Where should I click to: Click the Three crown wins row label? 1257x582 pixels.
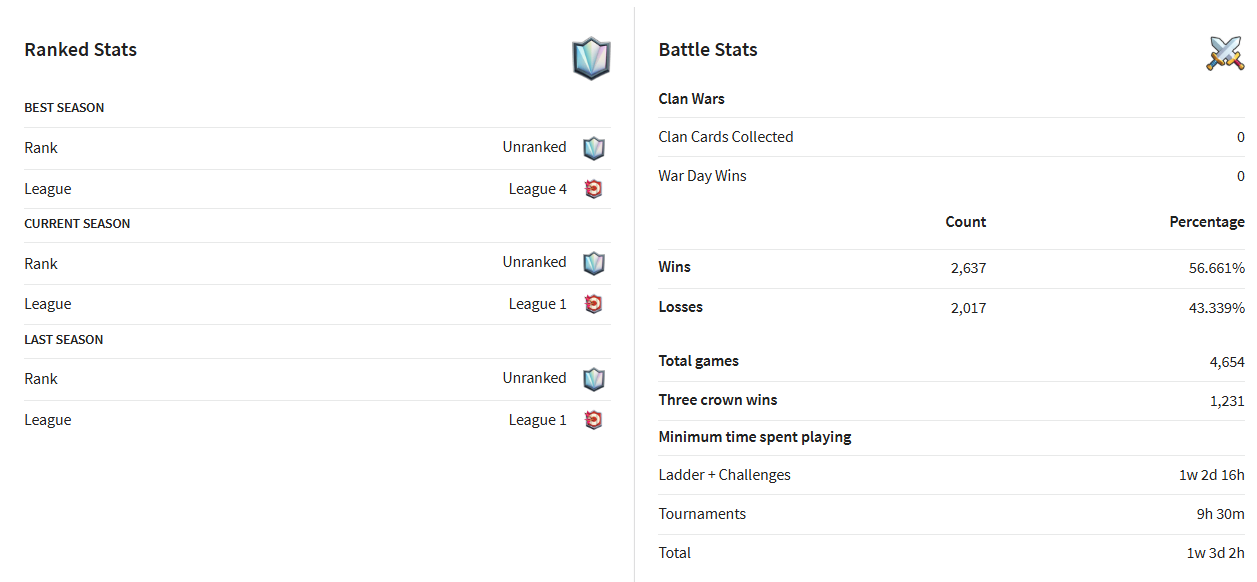(x=718, y=400)
